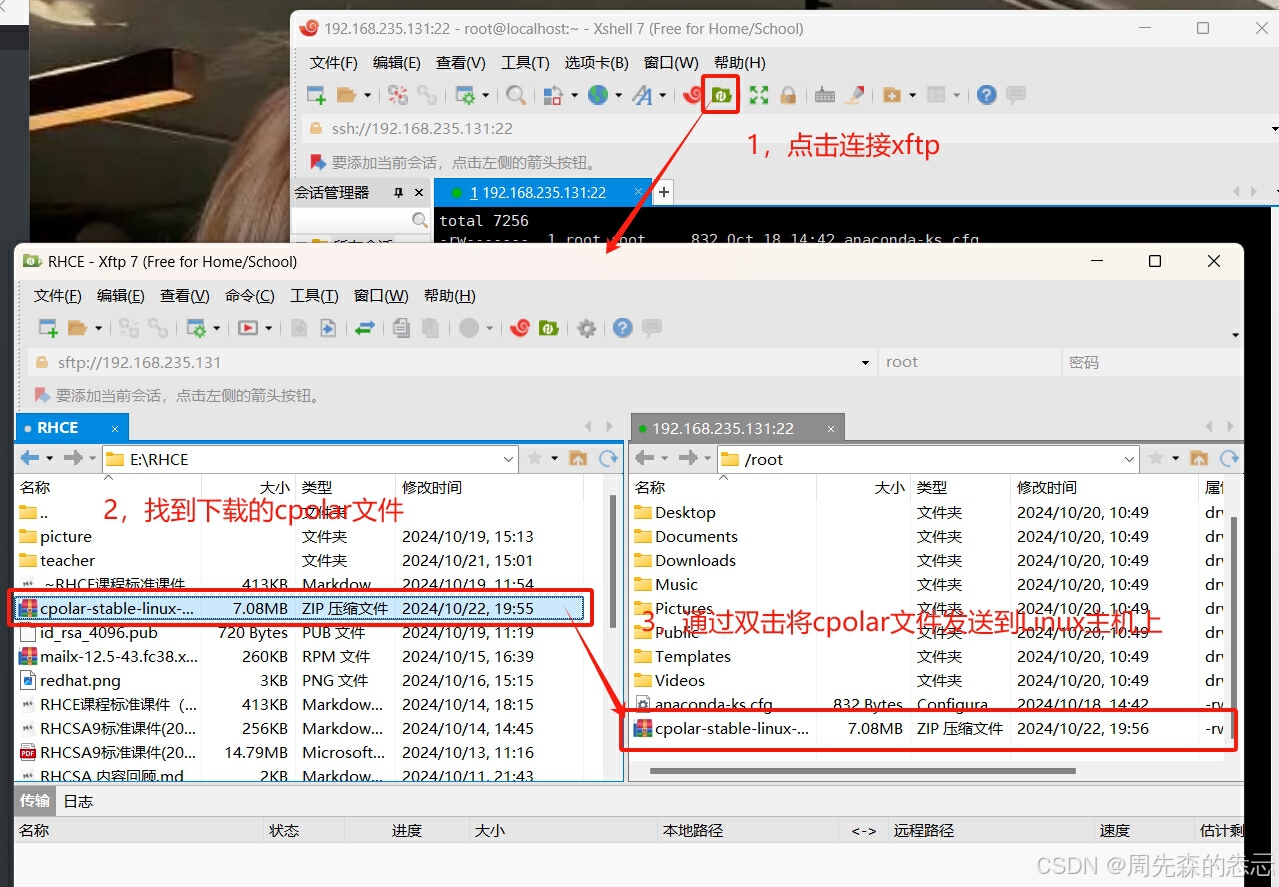Click the 密码 password field in Xftp
The image size is (1279, 887).
point(1152,362)
